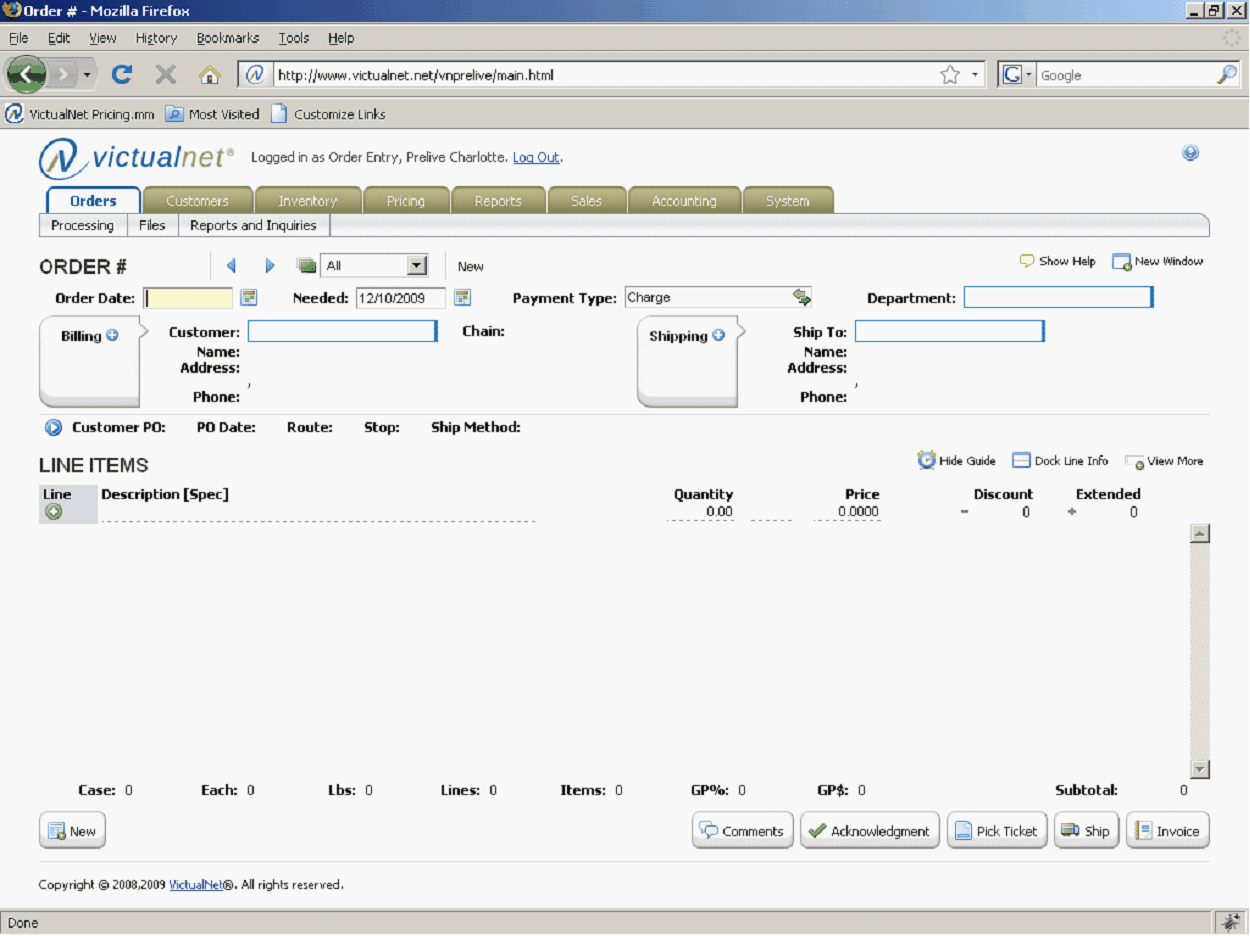Click the Payment Type swap arrows icon

click(x=802, y=297)
